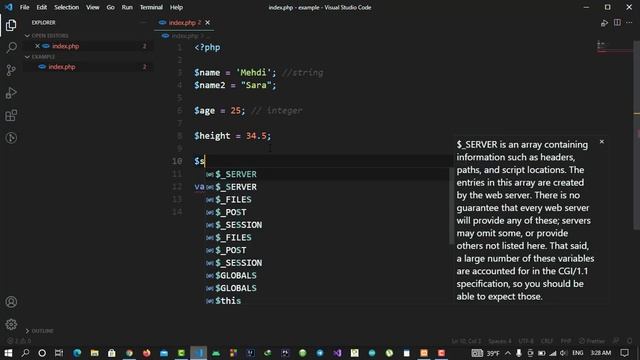
Task: Choose the second $_SESSION suggestion
Action: pos(238,263)
